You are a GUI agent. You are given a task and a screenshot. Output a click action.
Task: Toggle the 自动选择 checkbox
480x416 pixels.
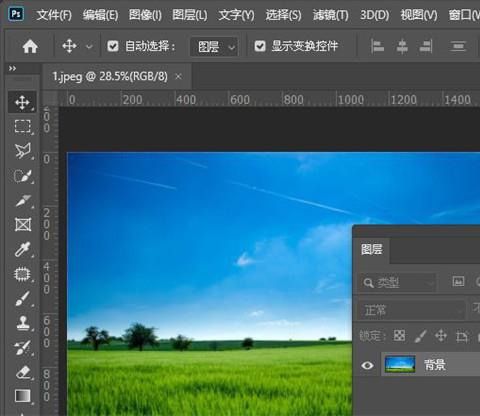[x=113, y=46]
